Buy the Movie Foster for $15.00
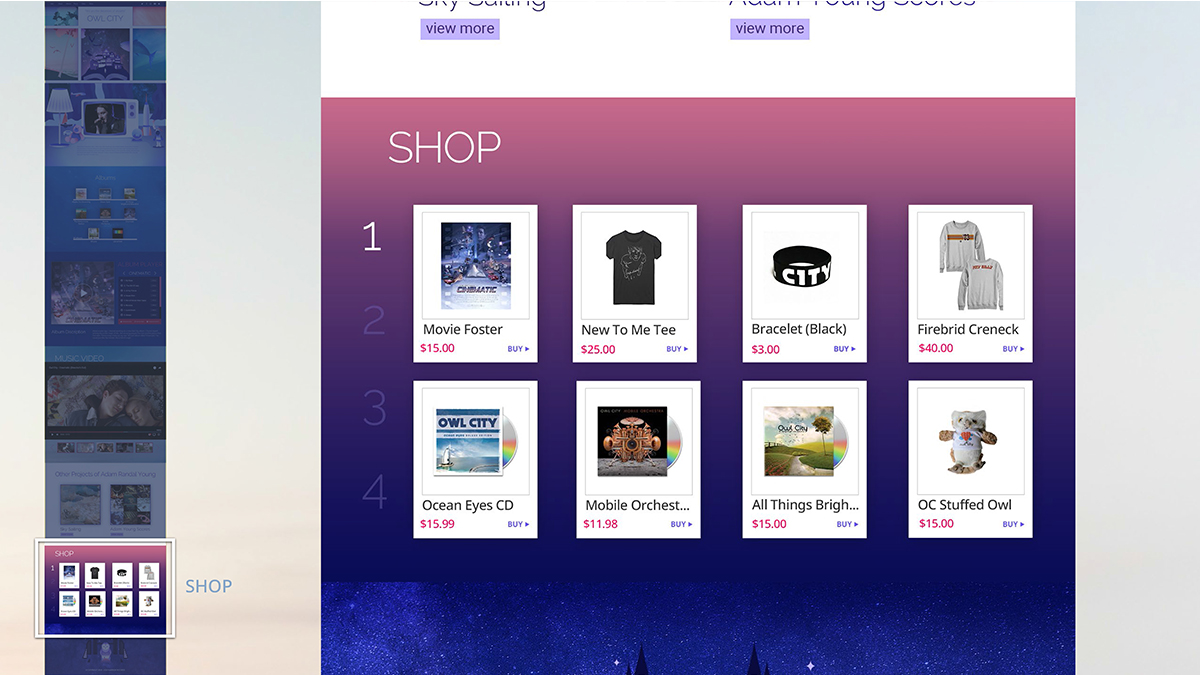The height and width of the screenshot is (675, 1200). point(518,349)
